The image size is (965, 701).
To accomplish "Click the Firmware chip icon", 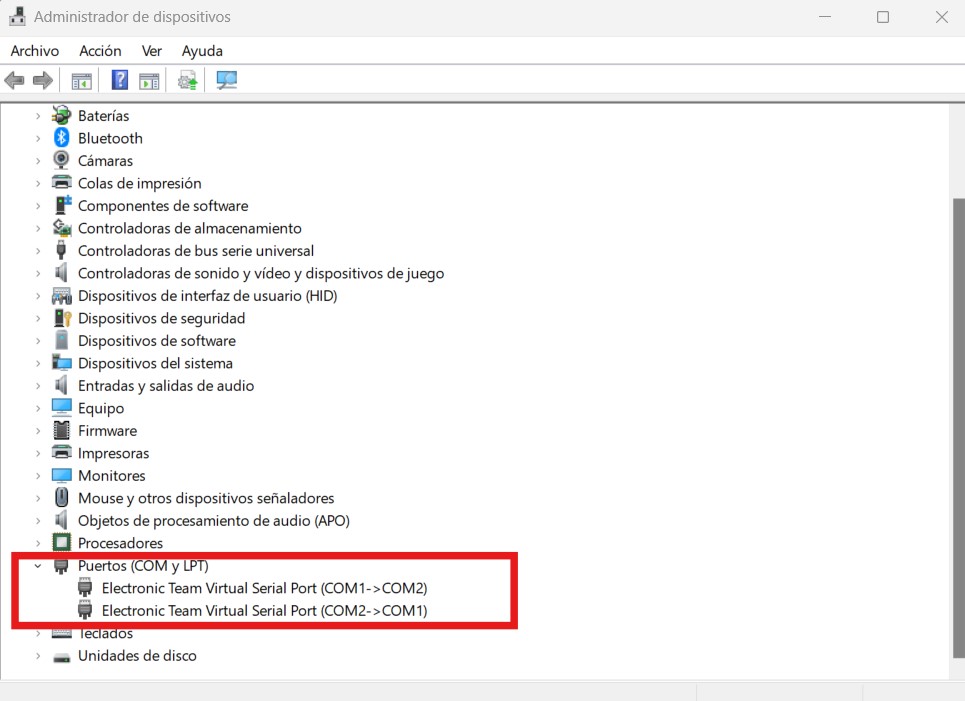I will point(62,430).
